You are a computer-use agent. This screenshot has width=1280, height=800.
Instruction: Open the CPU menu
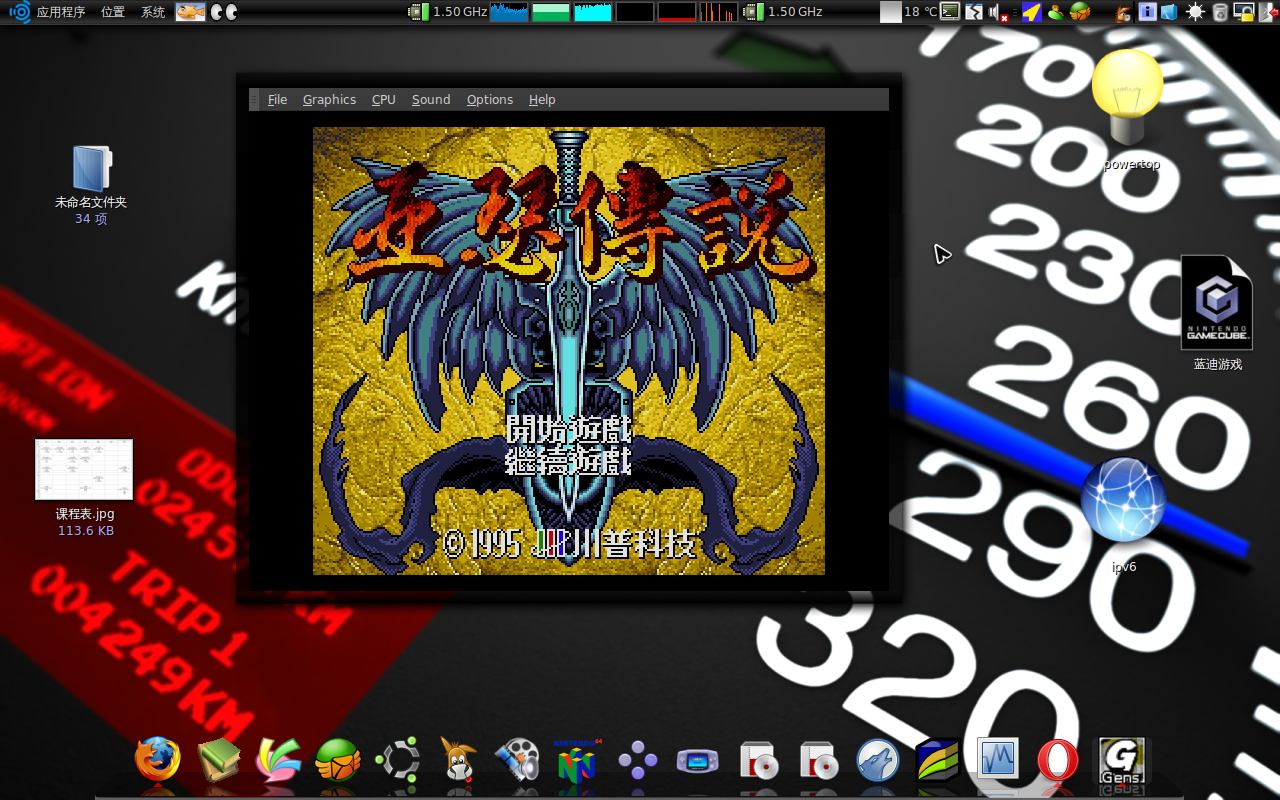[383, 100]
